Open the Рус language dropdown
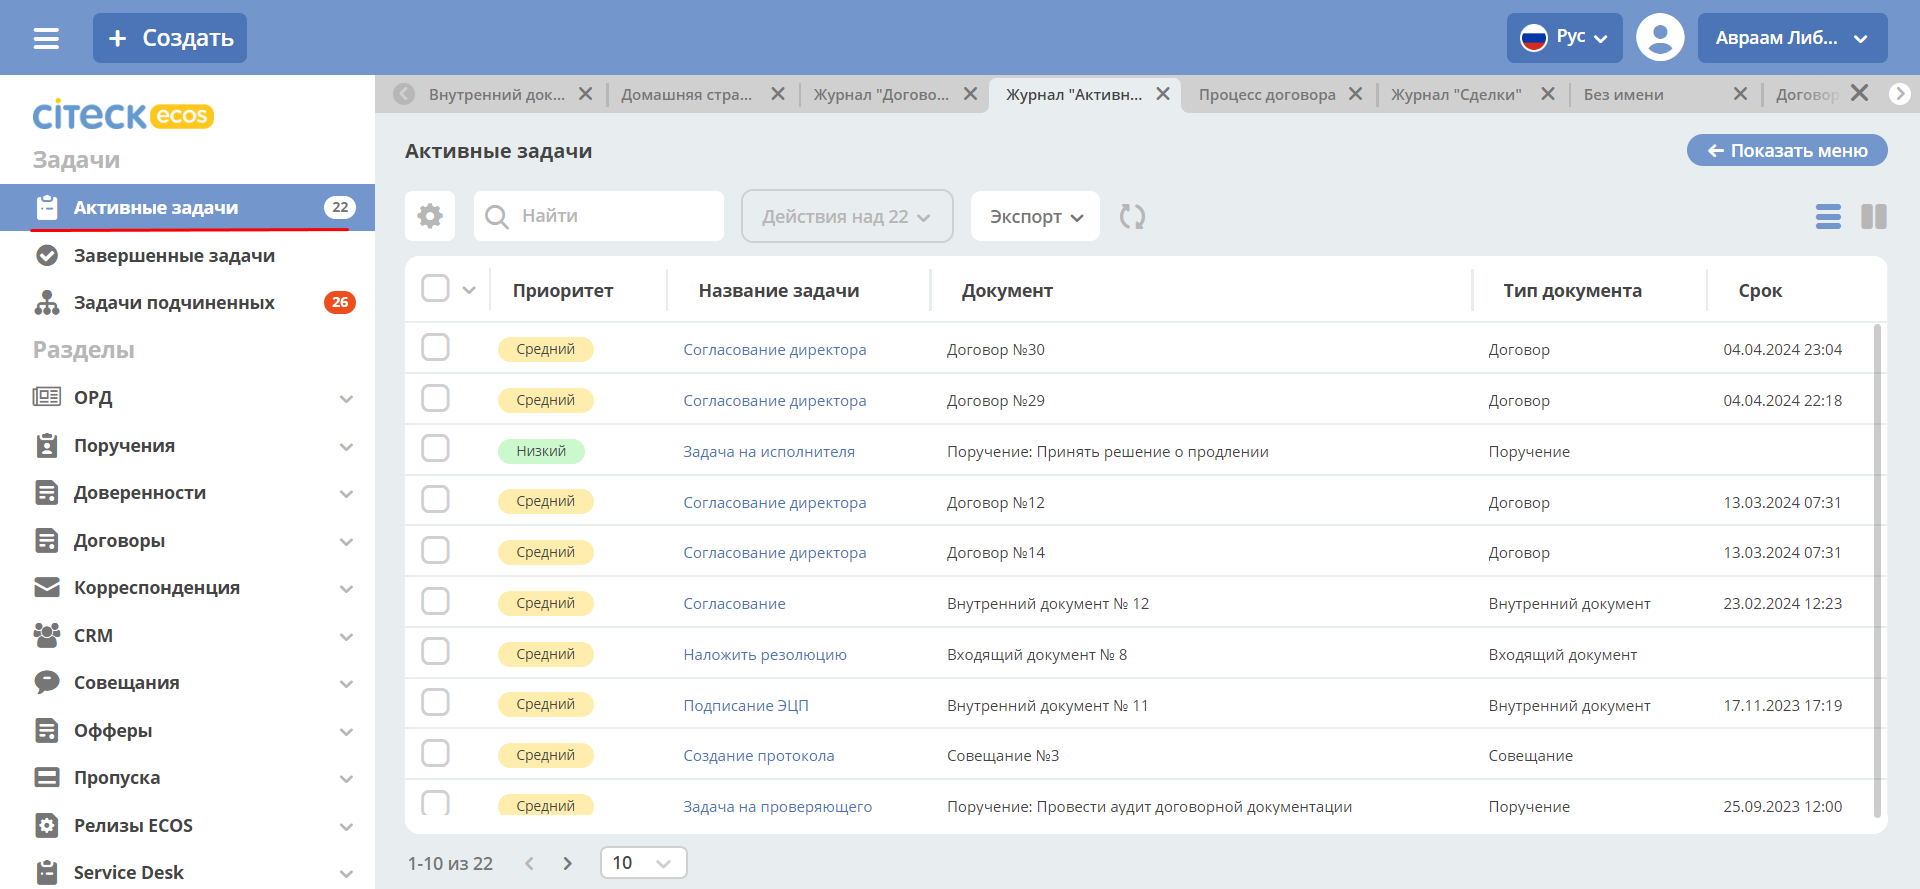The height and width of the screenshot is (889, 1920). tap(1564, 38)
